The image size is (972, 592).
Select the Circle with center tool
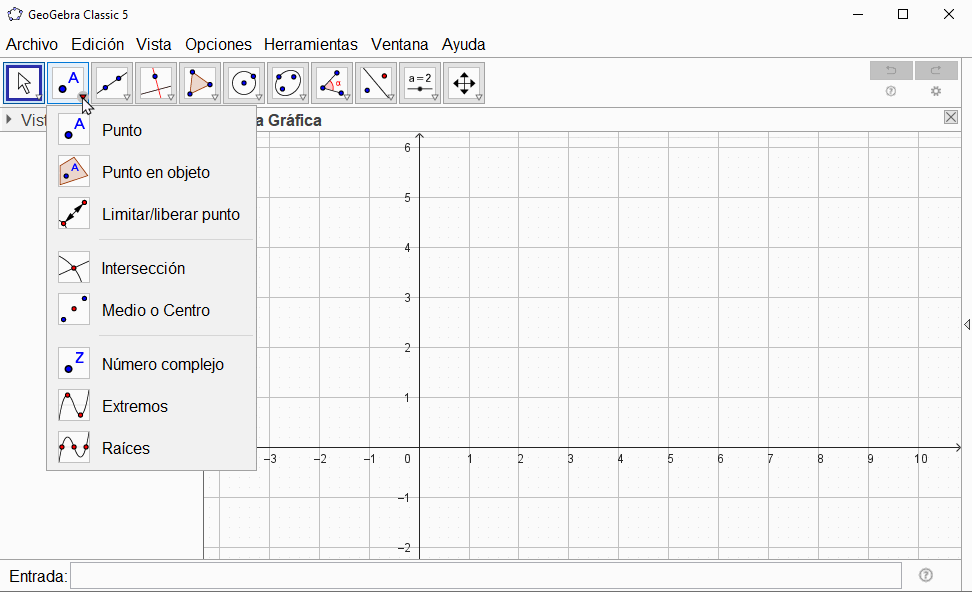coord(244,83)
